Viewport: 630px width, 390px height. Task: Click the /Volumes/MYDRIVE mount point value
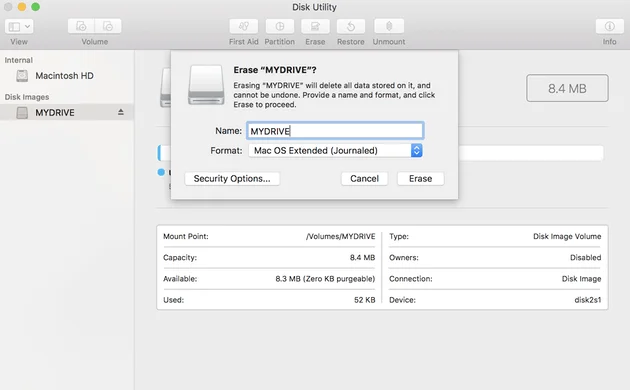[x=341, y=236]
